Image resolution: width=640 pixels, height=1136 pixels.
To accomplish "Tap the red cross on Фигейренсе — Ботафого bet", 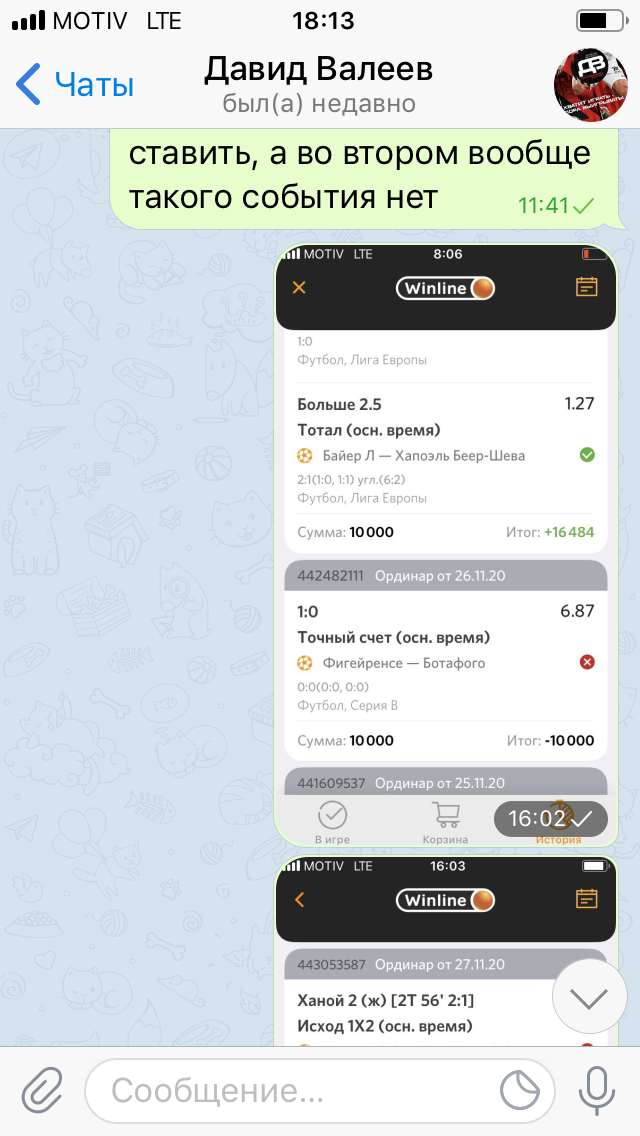I will tap(587, 662).
